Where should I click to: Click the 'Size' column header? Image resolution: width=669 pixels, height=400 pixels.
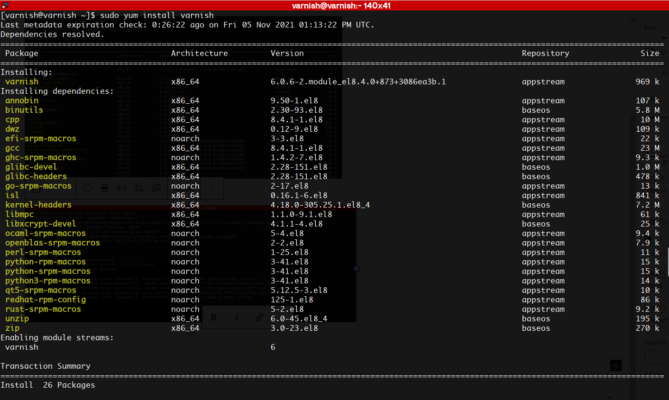coord(649,53)
